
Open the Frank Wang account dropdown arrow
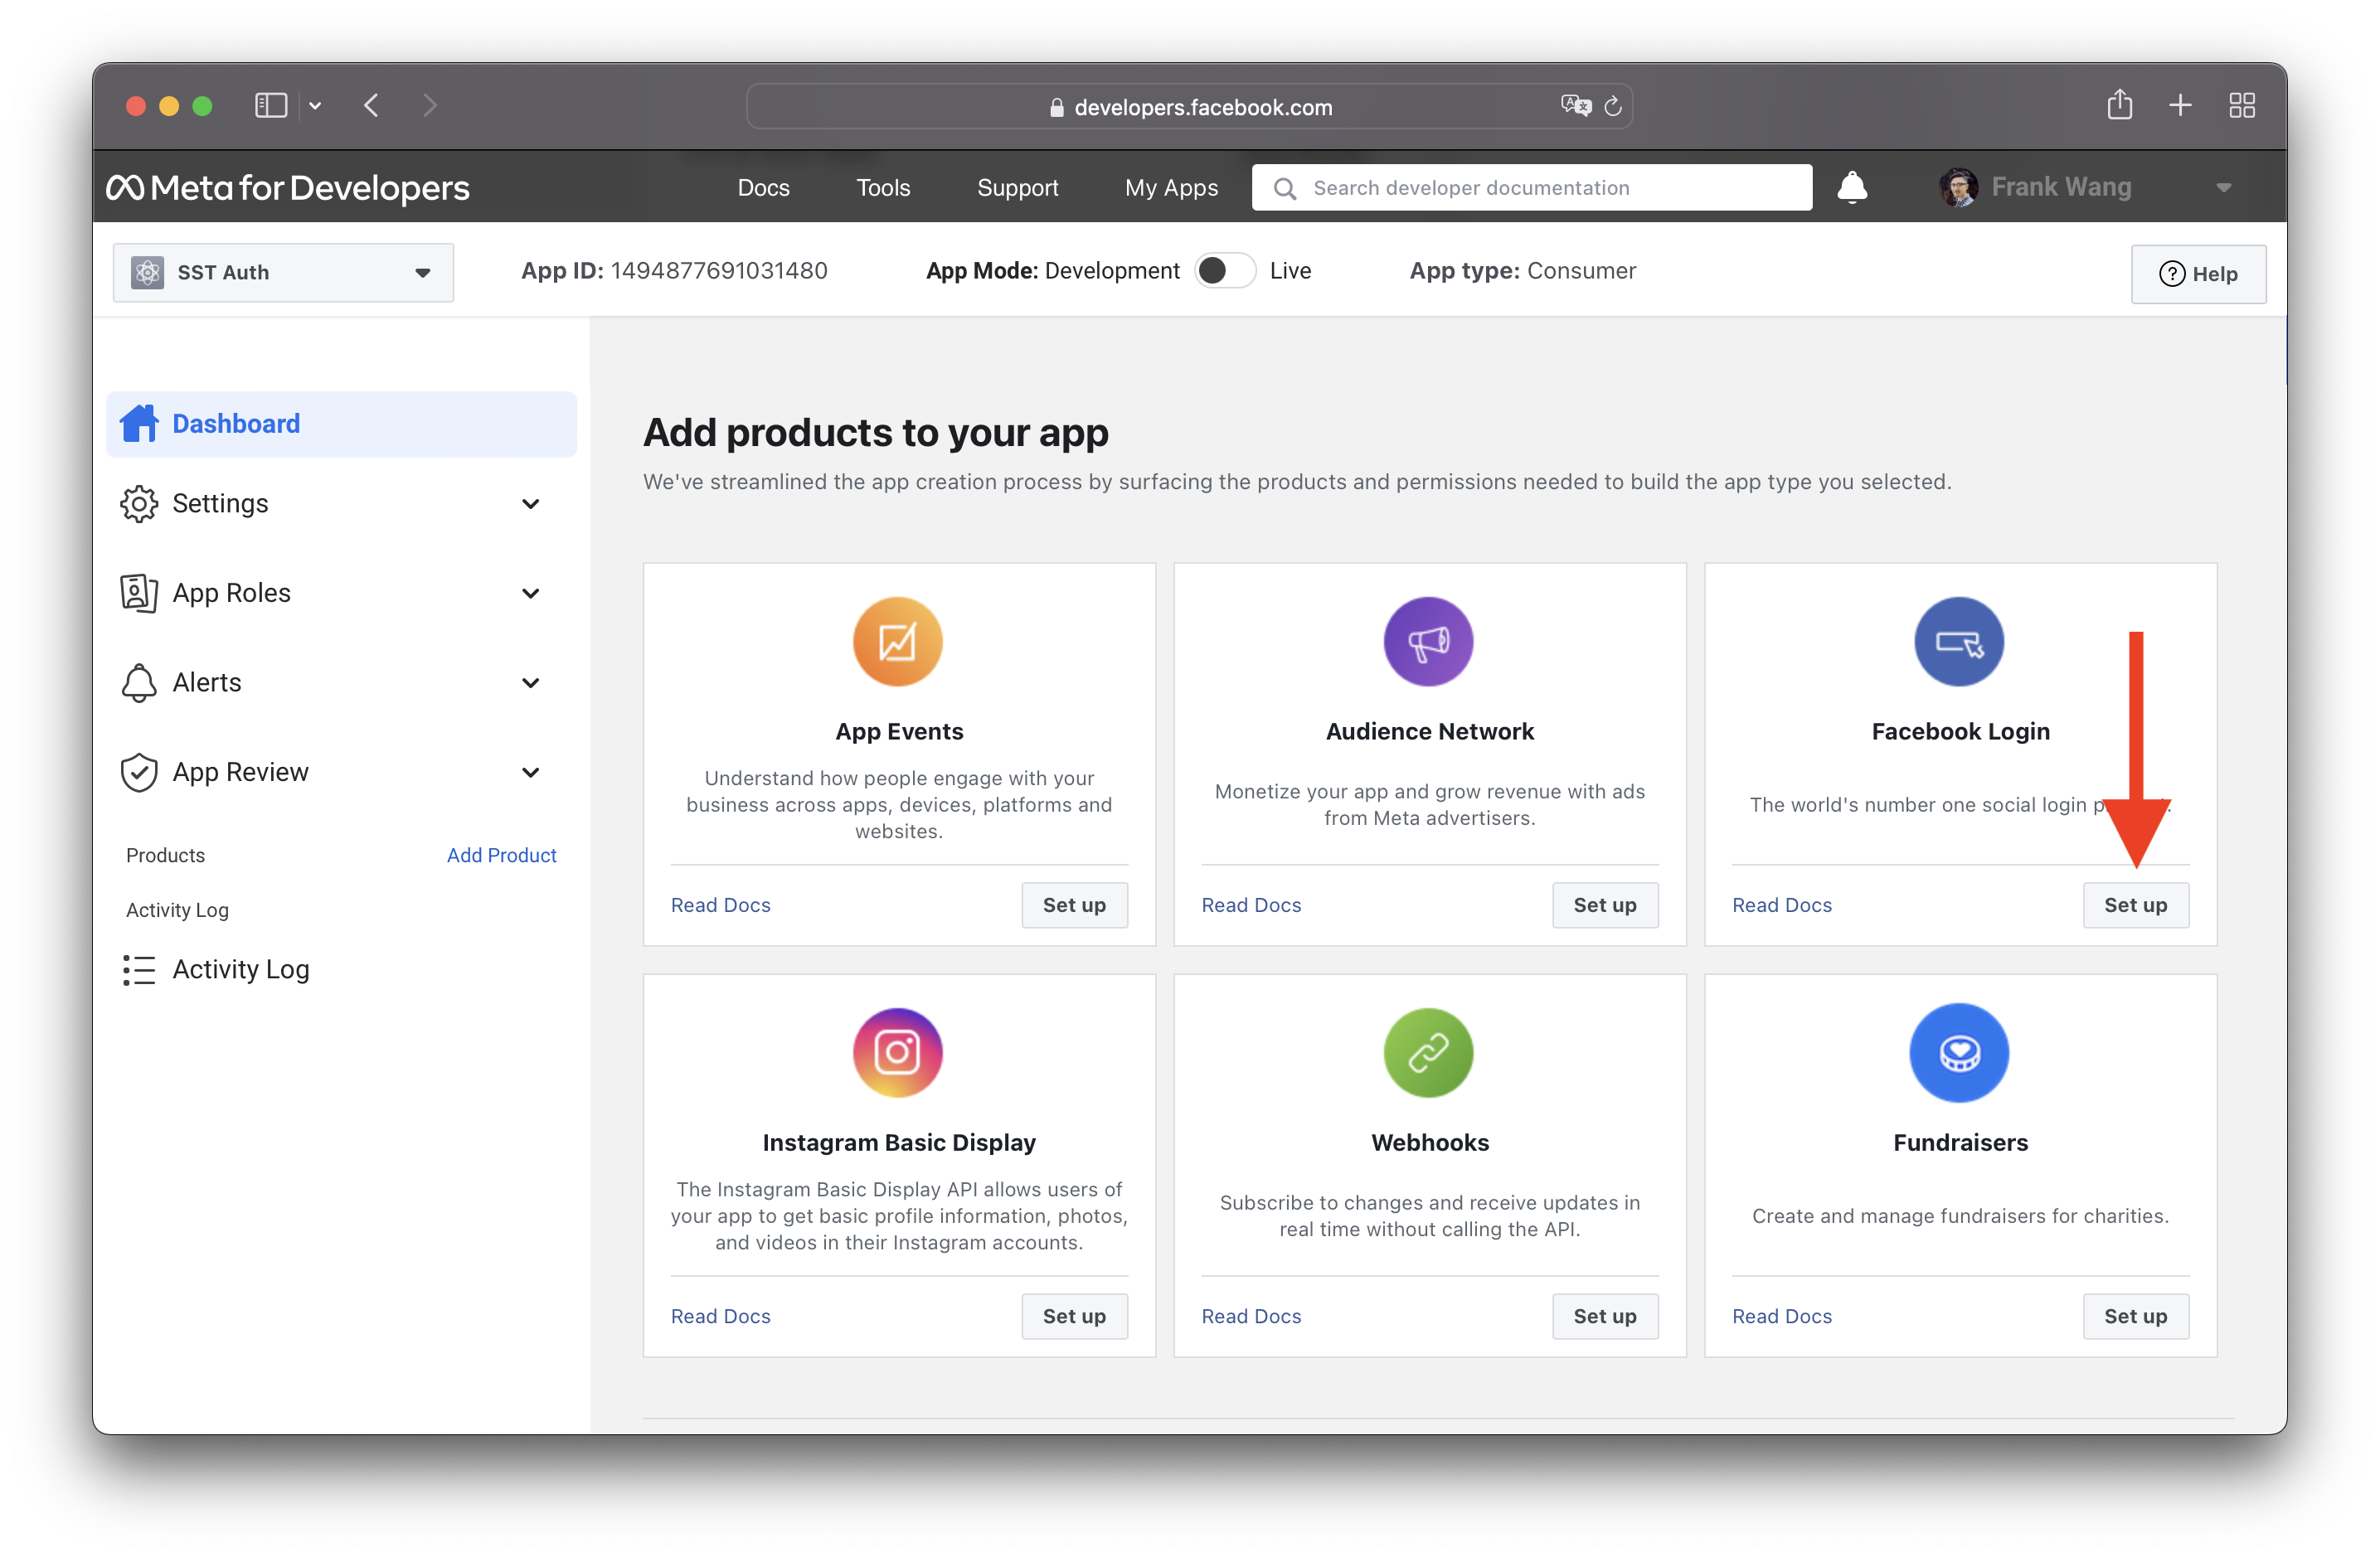(2223, 187)
